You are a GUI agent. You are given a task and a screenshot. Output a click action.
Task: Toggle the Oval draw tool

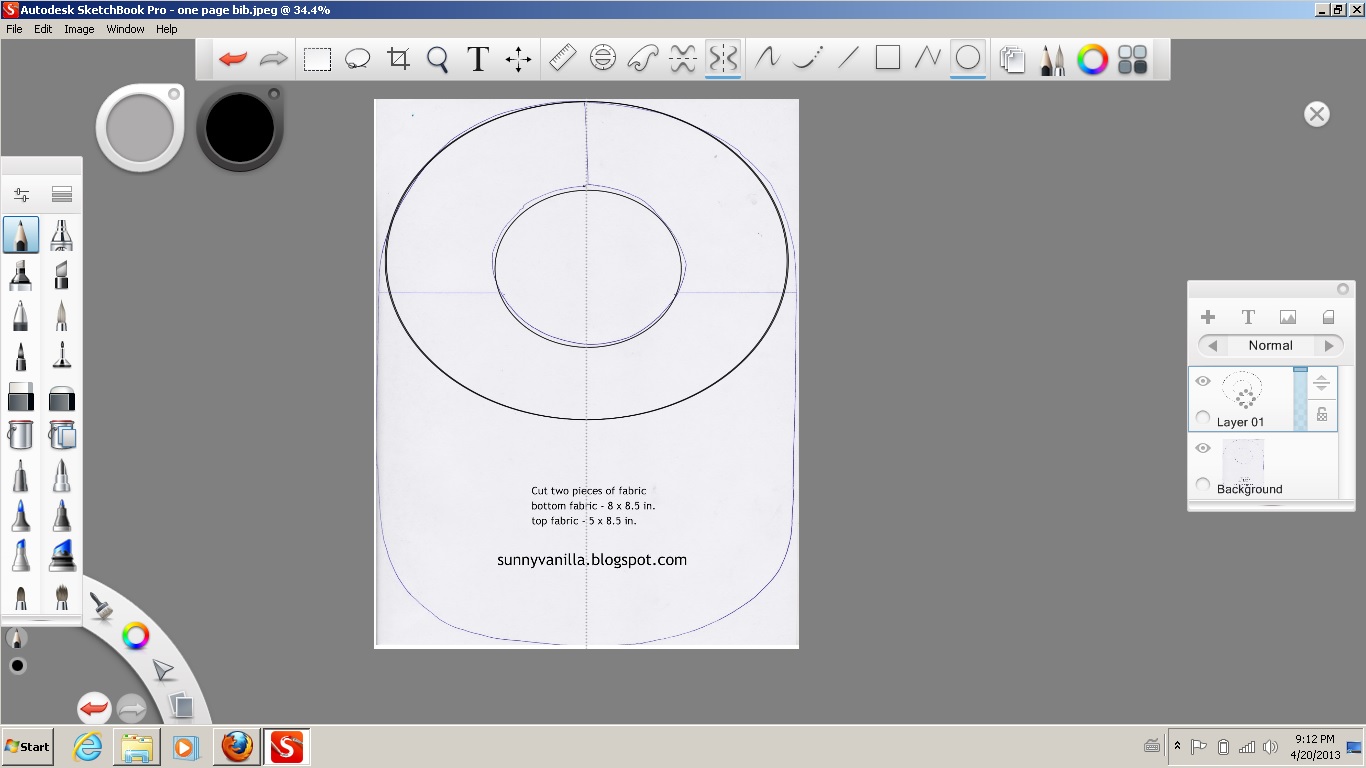pyautogui.click(x=968, y=58)
